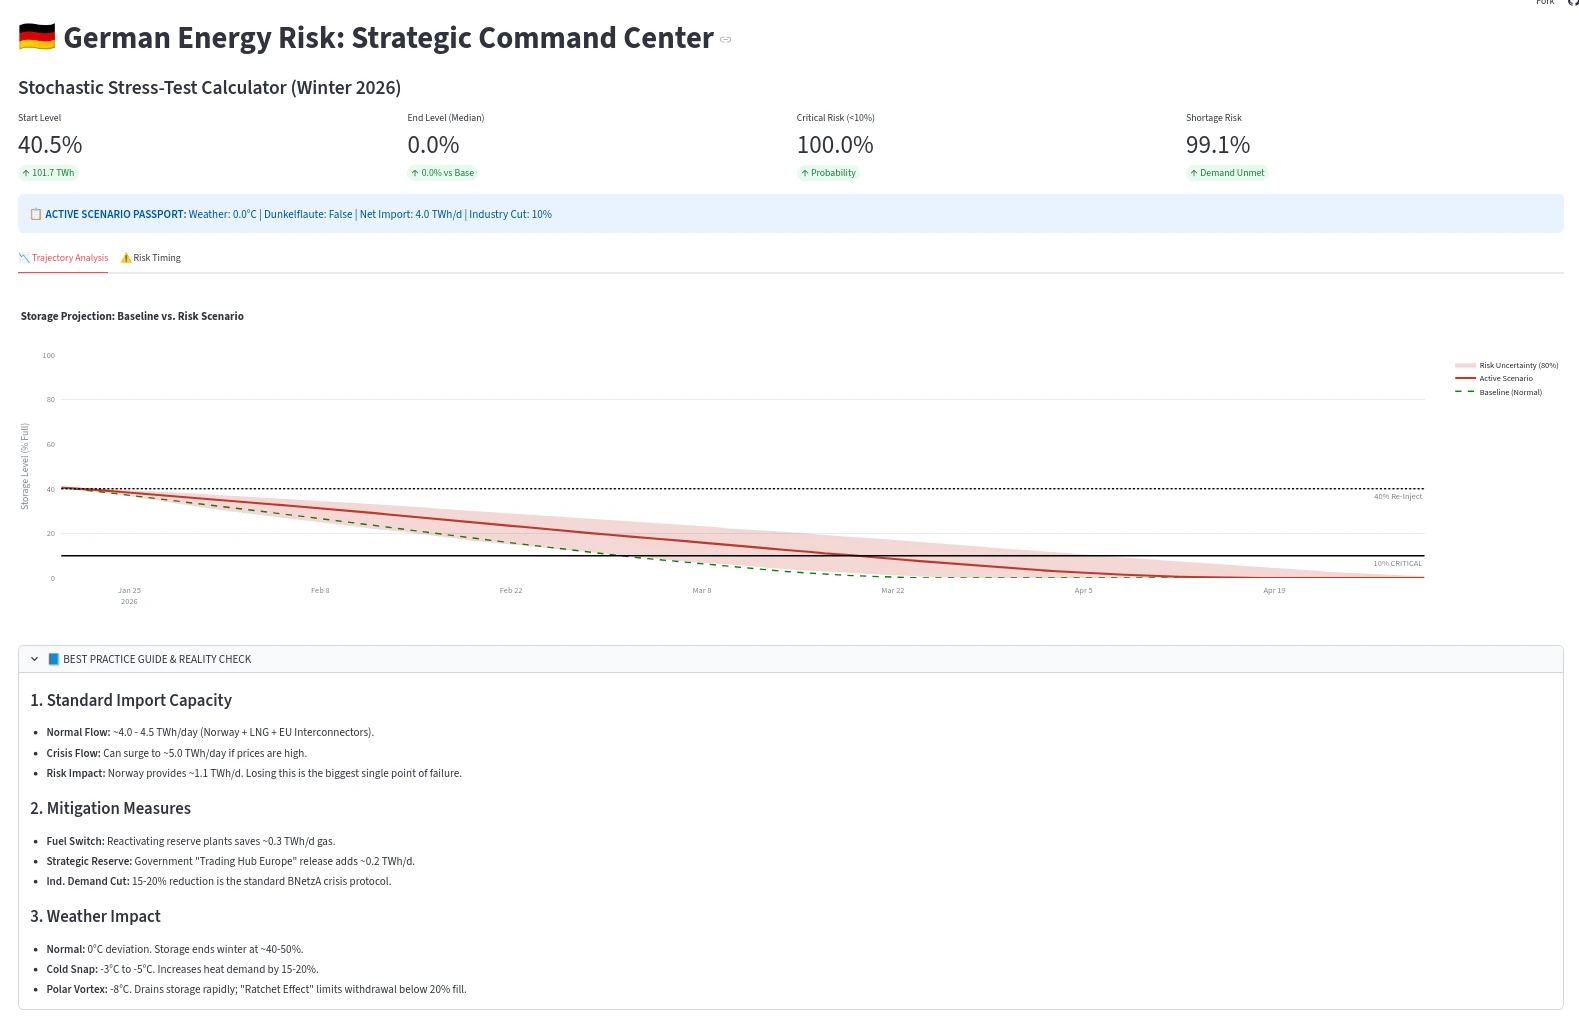Click the 40% Re-Inject line label
The width and height of the screenshot is (1579, 1024).
tap(1397, 497)
